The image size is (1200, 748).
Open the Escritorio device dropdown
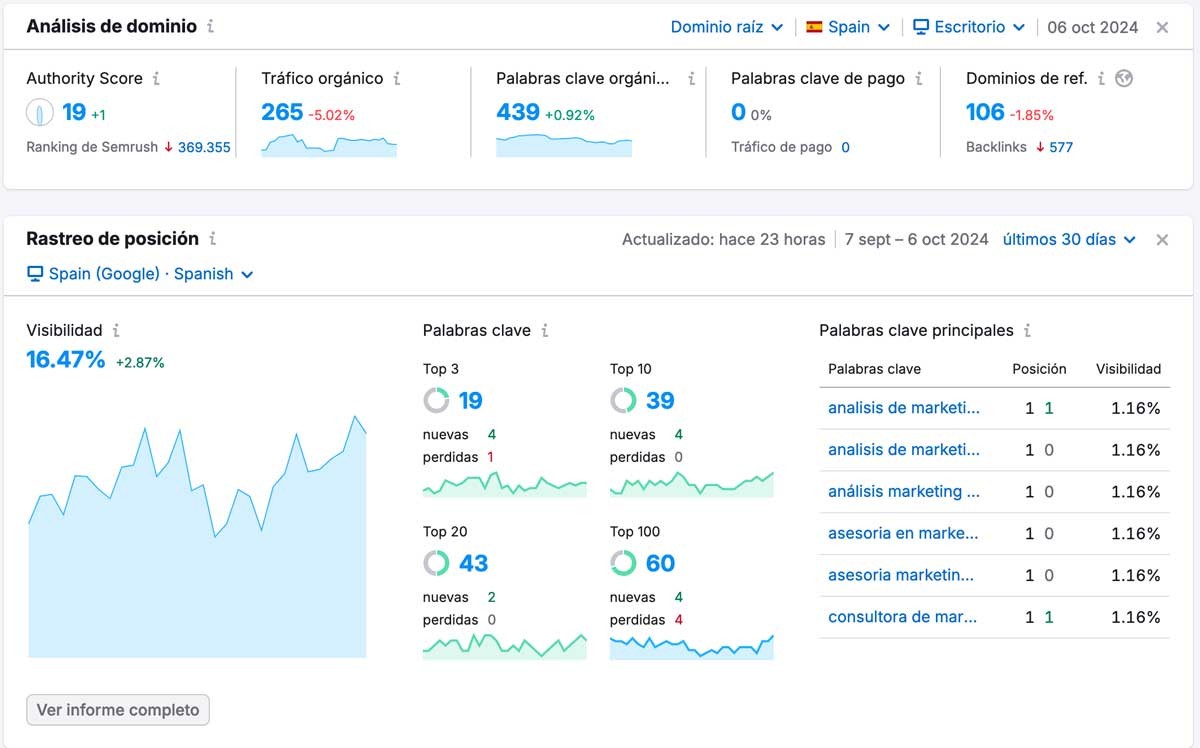pyautogui.click(x=969, y=27)
